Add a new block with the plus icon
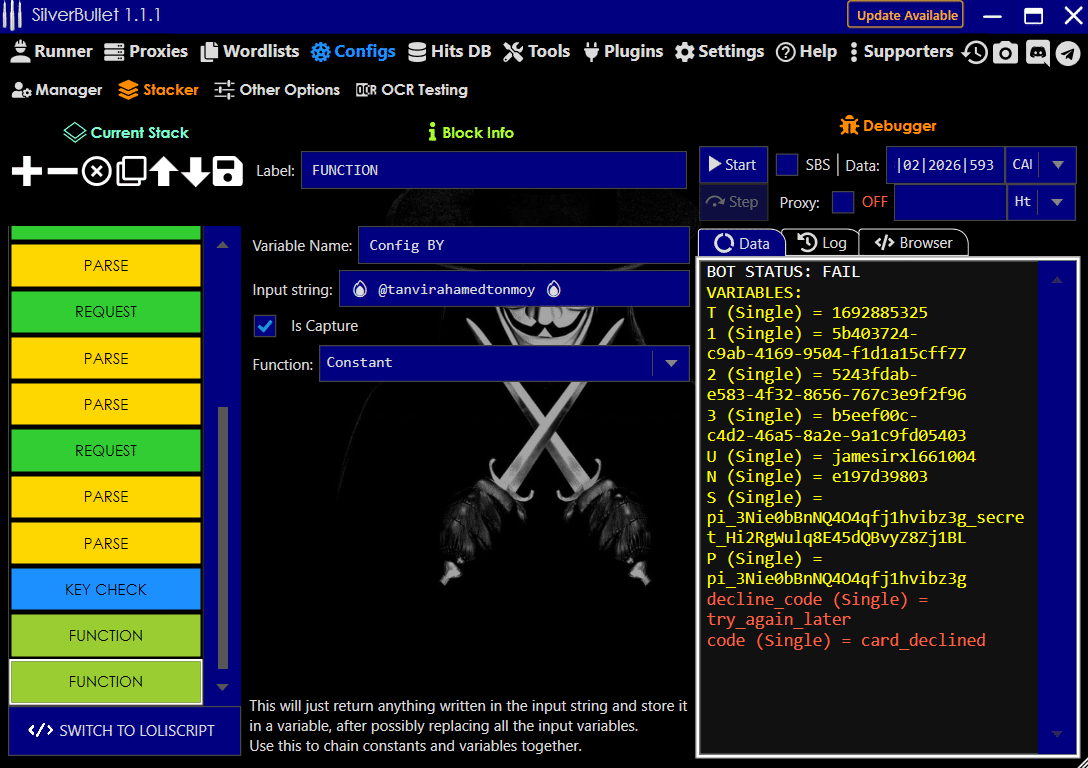This screenshot has height=768, width=1088. (x=27, y=171)
